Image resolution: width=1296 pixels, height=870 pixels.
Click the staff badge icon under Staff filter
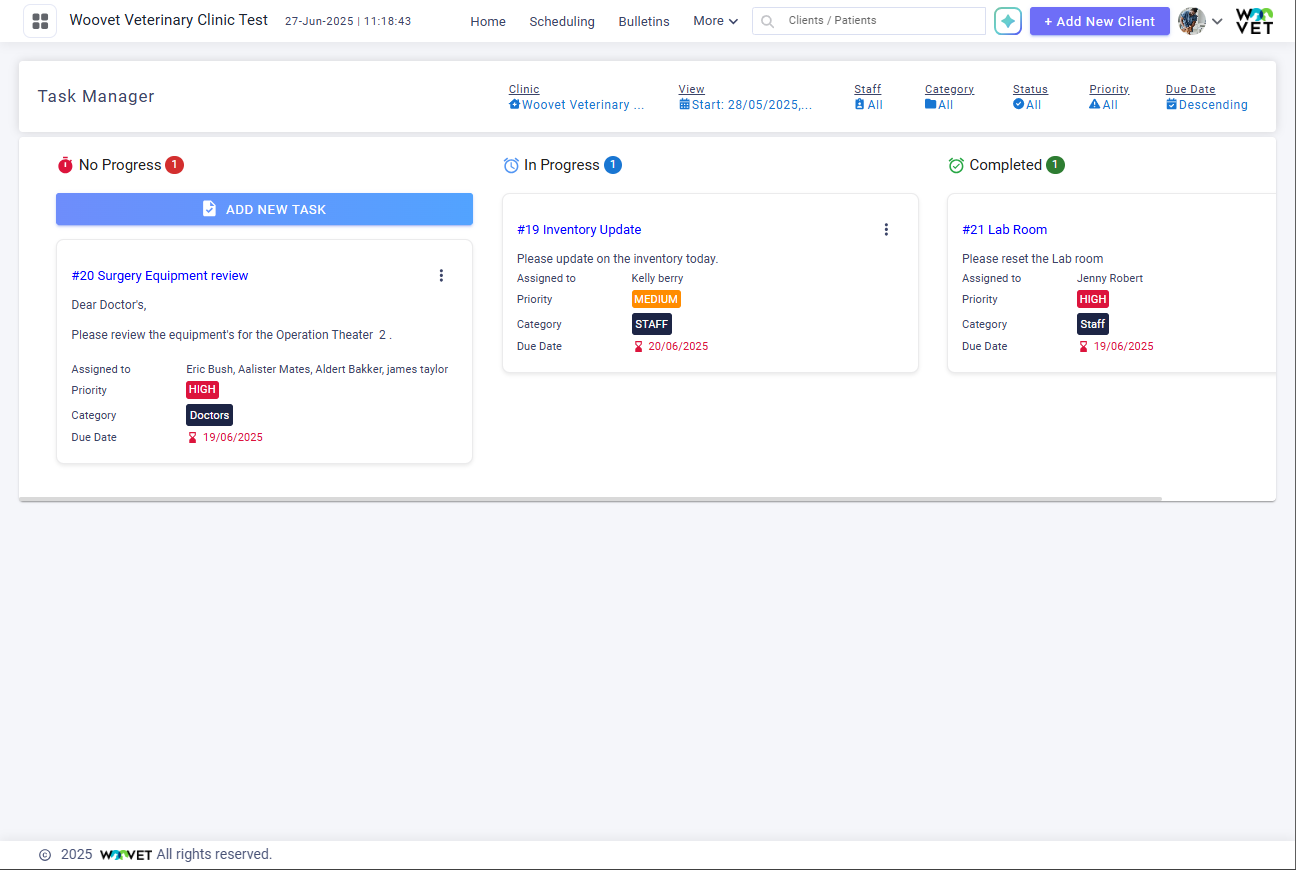coord(861,104)
